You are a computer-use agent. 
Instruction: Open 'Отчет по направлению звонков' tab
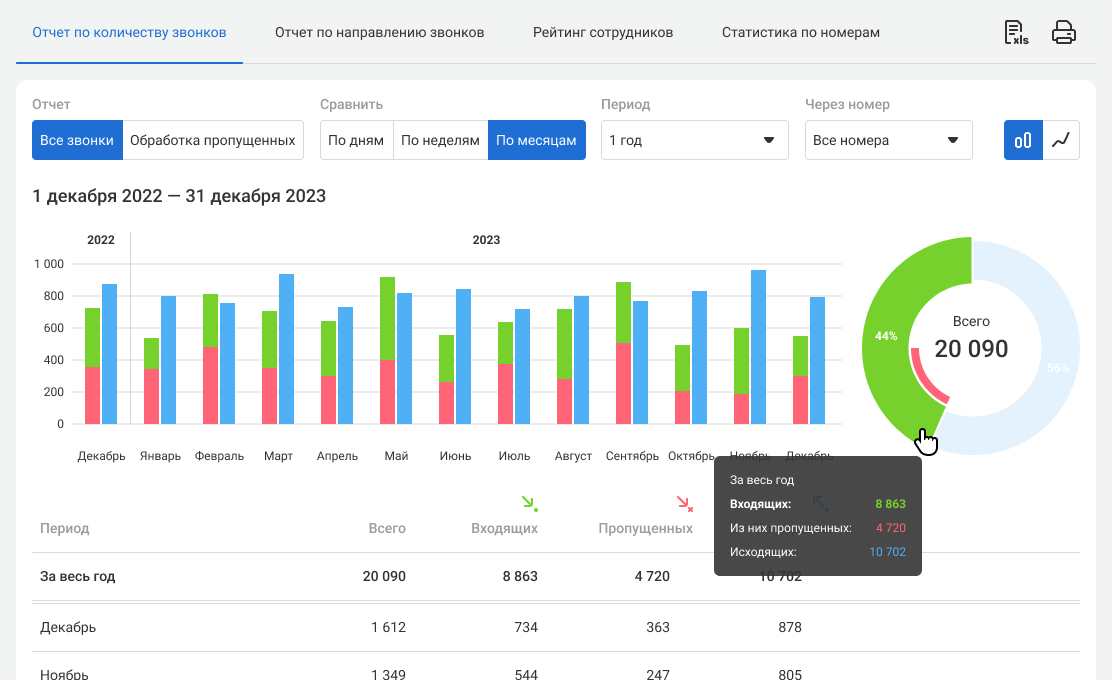click(x=379, y=33)
